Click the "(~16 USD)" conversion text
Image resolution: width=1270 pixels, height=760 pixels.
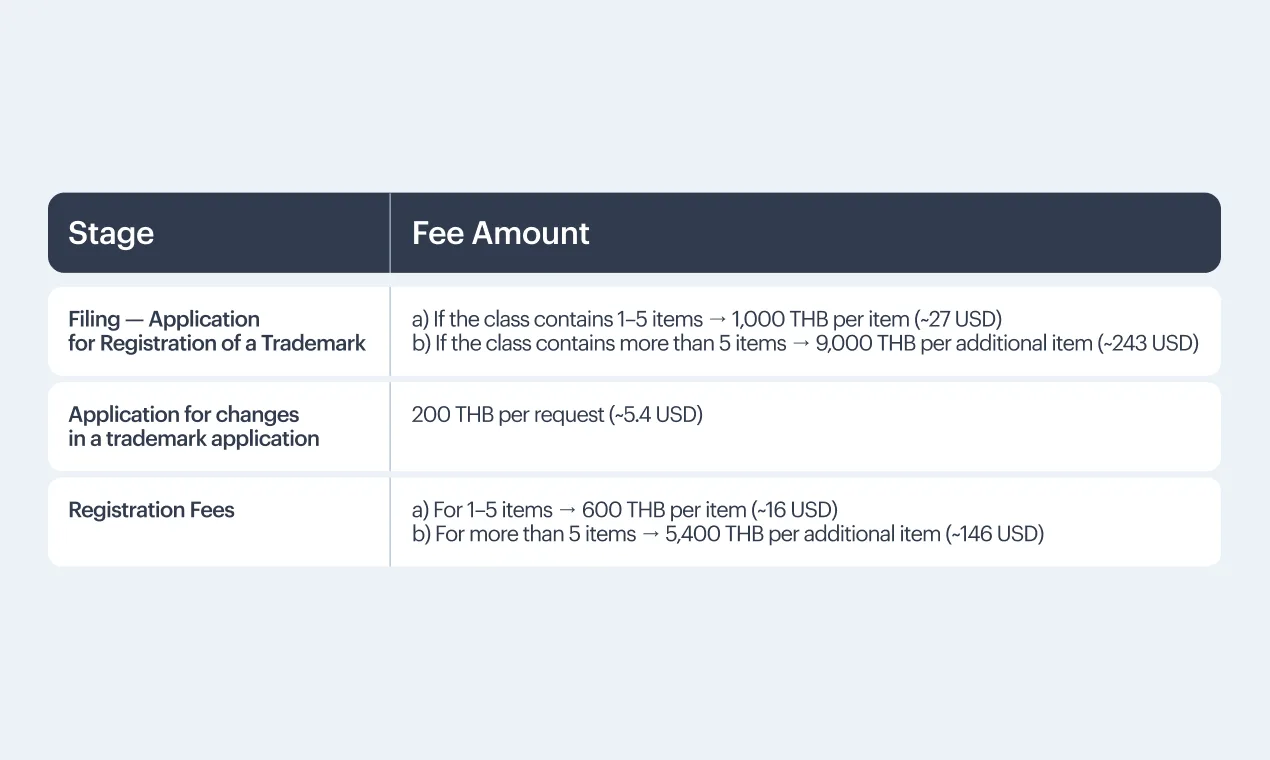794,510
